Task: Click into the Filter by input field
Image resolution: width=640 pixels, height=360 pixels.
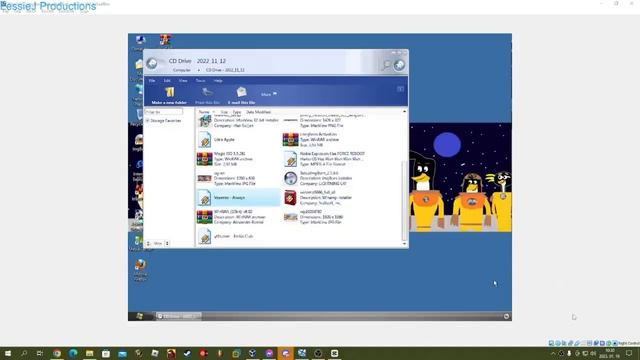Action: click(x=164, y=112)
